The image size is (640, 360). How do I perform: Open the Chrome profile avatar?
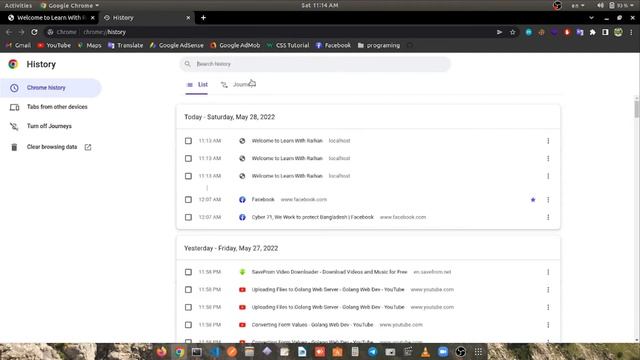pyautogui.click(x=618, y=32)
